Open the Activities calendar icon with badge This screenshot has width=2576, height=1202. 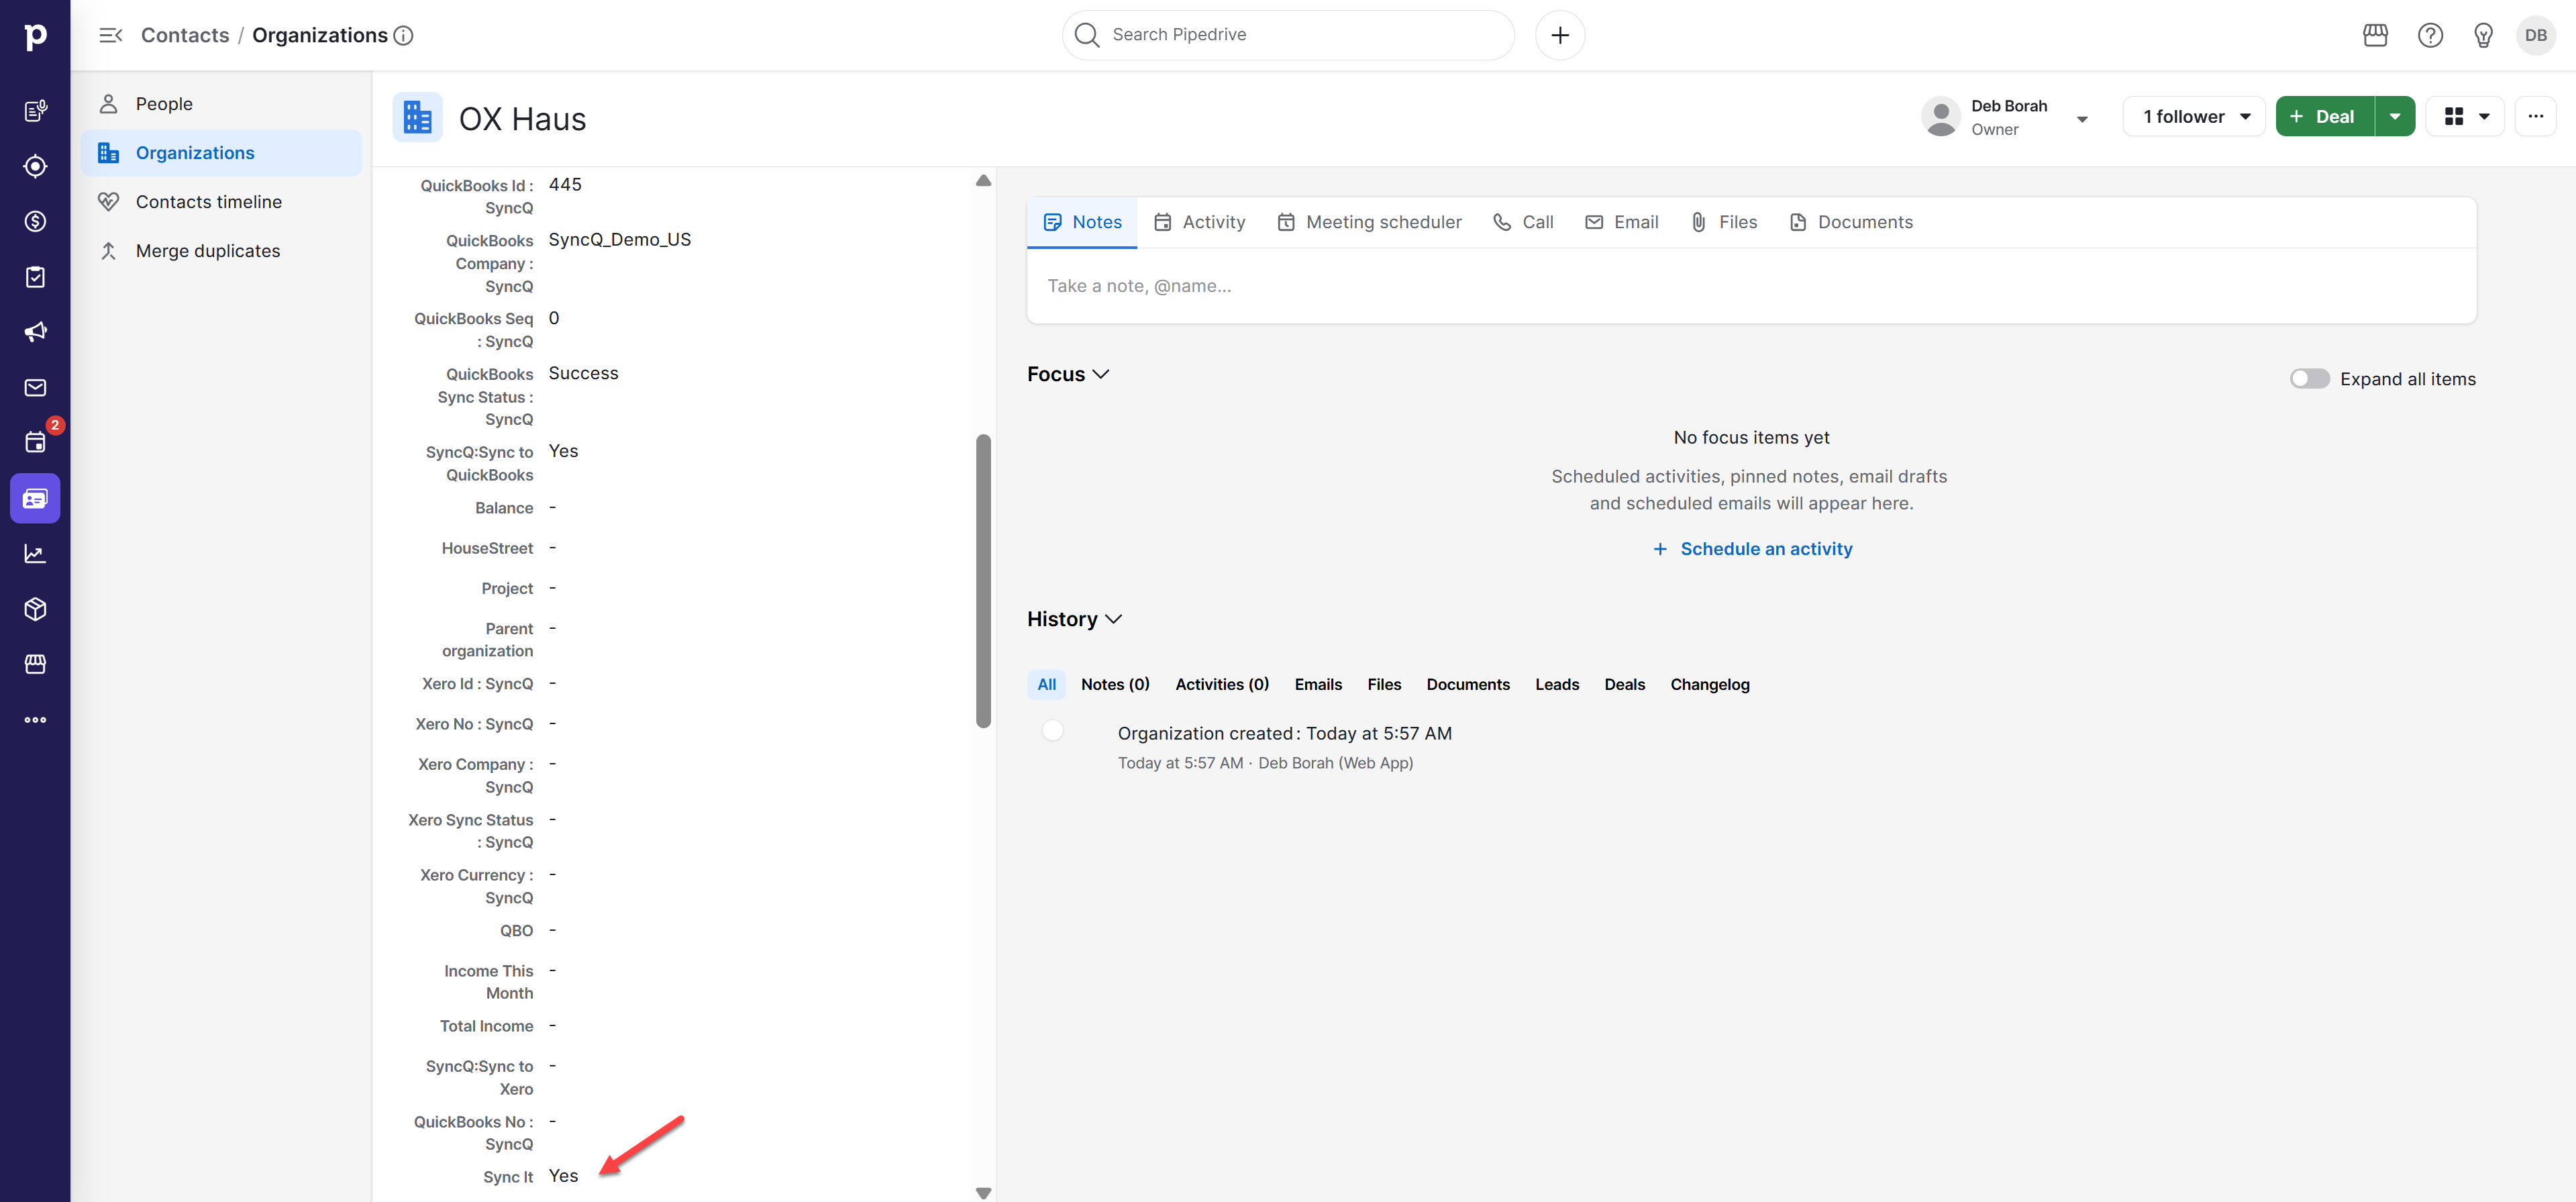(35, 442)
